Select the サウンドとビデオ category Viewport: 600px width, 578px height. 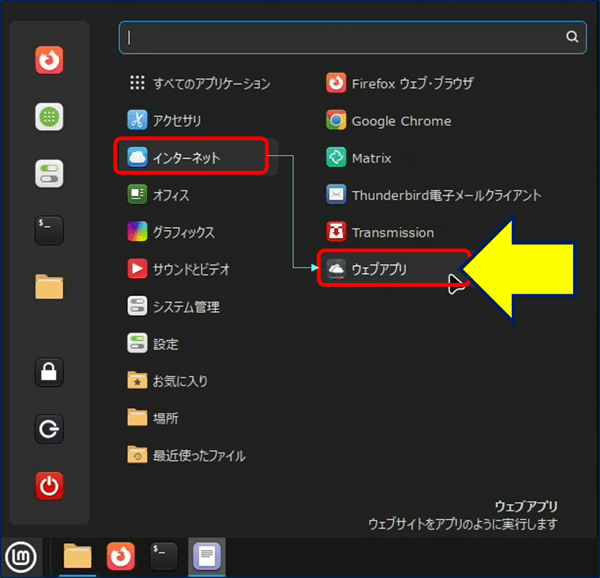click(x=178, y=269)
